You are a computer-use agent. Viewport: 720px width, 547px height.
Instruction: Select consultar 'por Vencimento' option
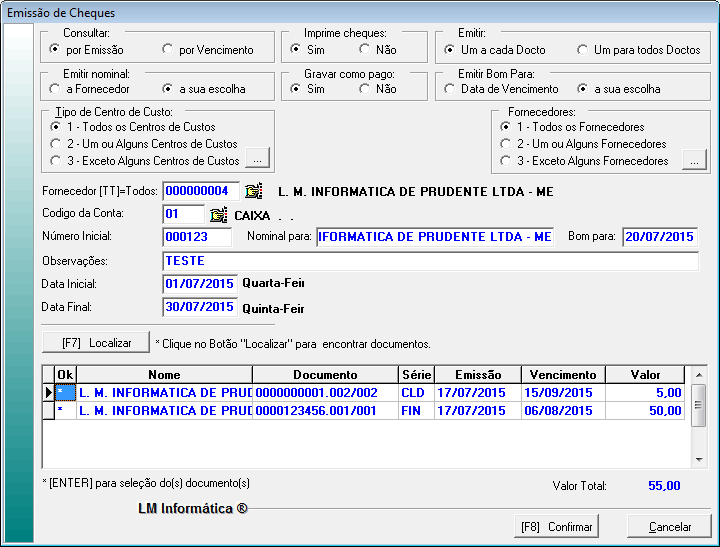pyautogui.click(x=168, y=49)
